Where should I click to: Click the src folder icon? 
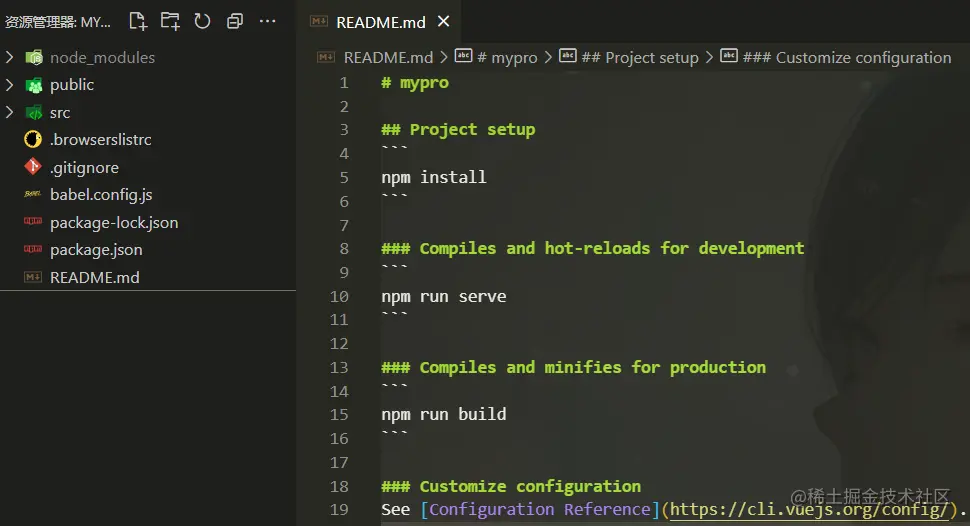click(33, 113)
